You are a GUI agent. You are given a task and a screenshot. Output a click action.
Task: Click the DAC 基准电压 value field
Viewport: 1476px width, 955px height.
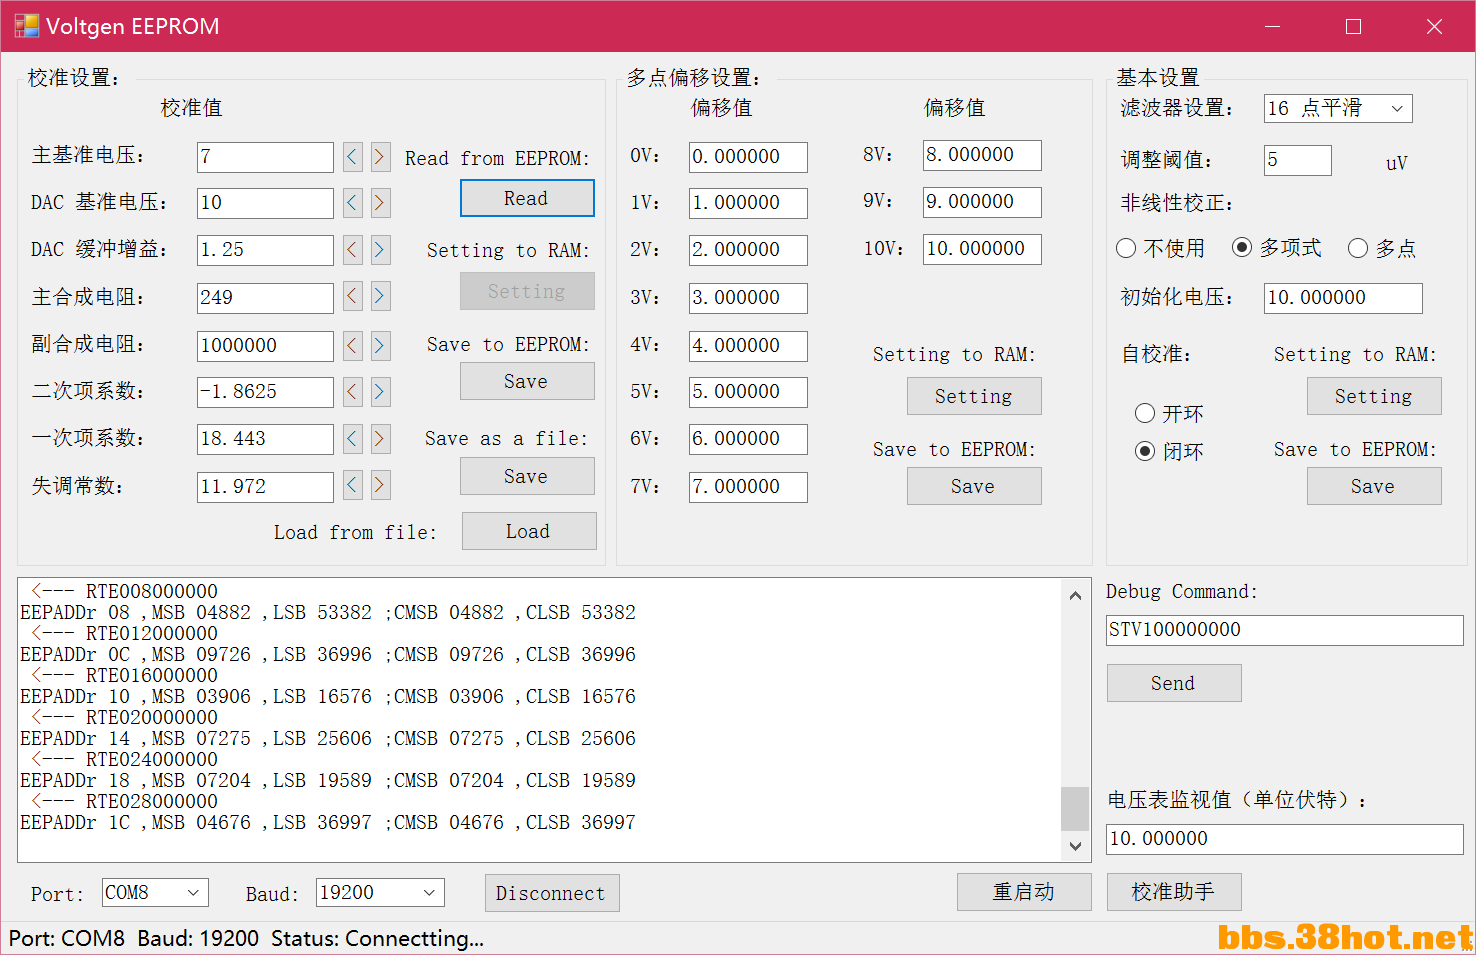click(x=265, y=203)
